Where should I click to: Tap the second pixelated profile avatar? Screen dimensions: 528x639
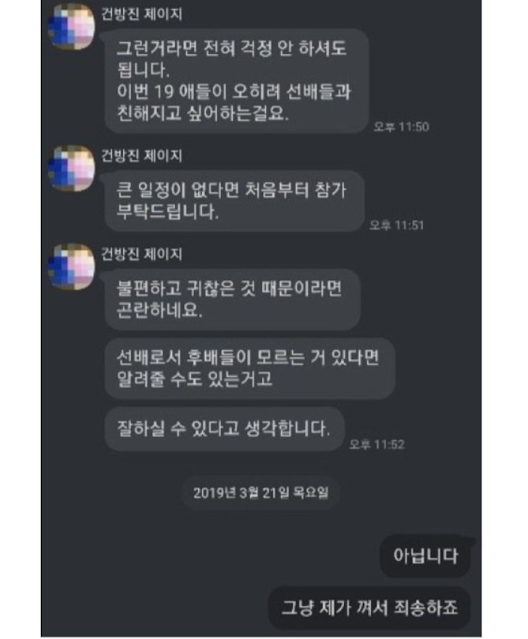point(72,168)
